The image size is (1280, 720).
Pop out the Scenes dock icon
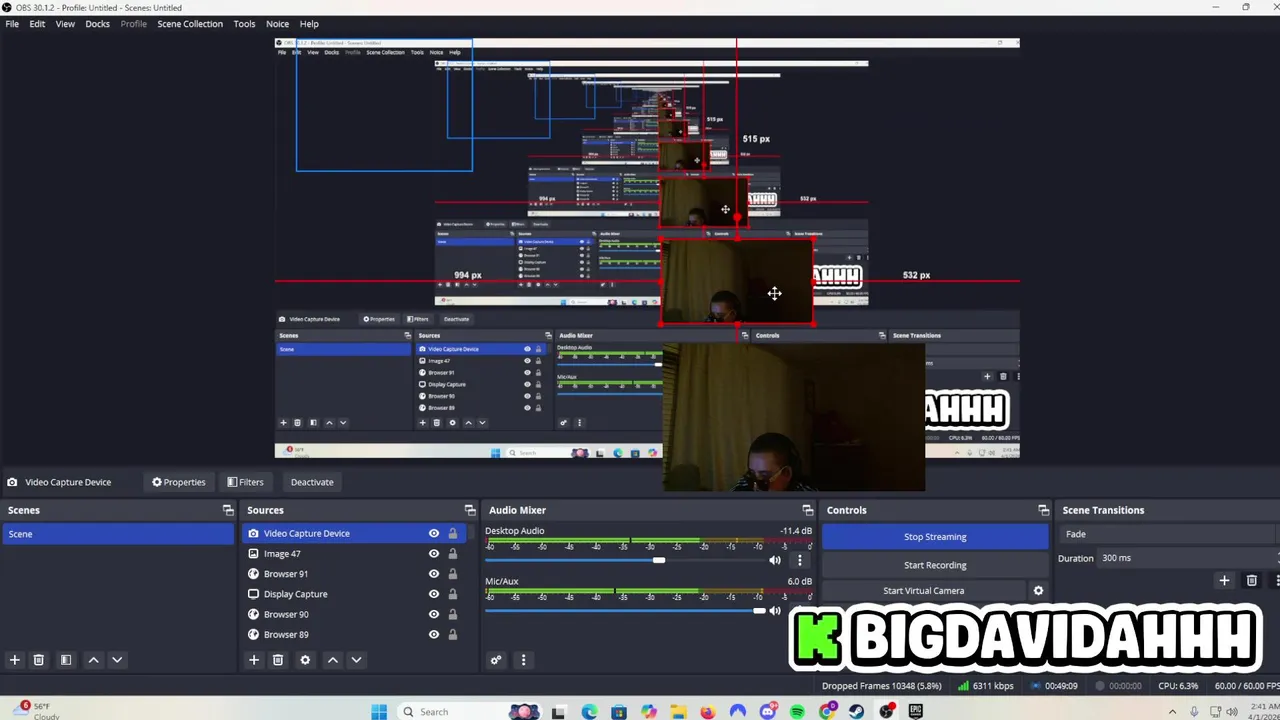pos(228,510)
